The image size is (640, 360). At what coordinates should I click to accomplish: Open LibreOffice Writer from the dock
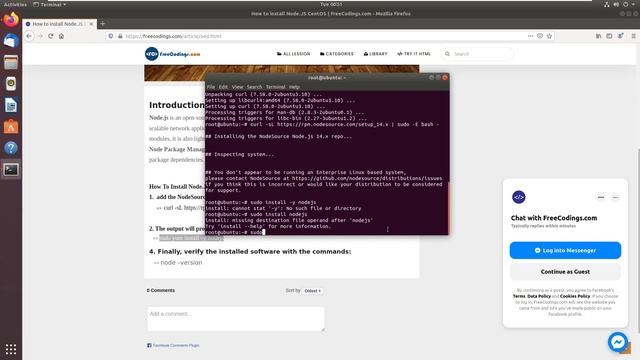pyautogui.click(x=11, y=105)
